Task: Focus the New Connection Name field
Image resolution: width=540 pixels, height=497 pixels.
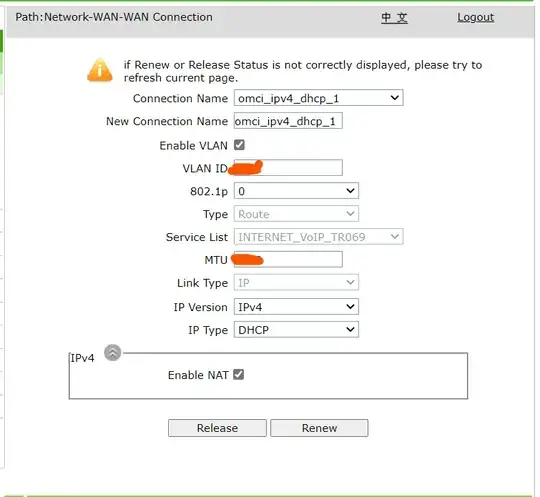Action: click(288, 121)
